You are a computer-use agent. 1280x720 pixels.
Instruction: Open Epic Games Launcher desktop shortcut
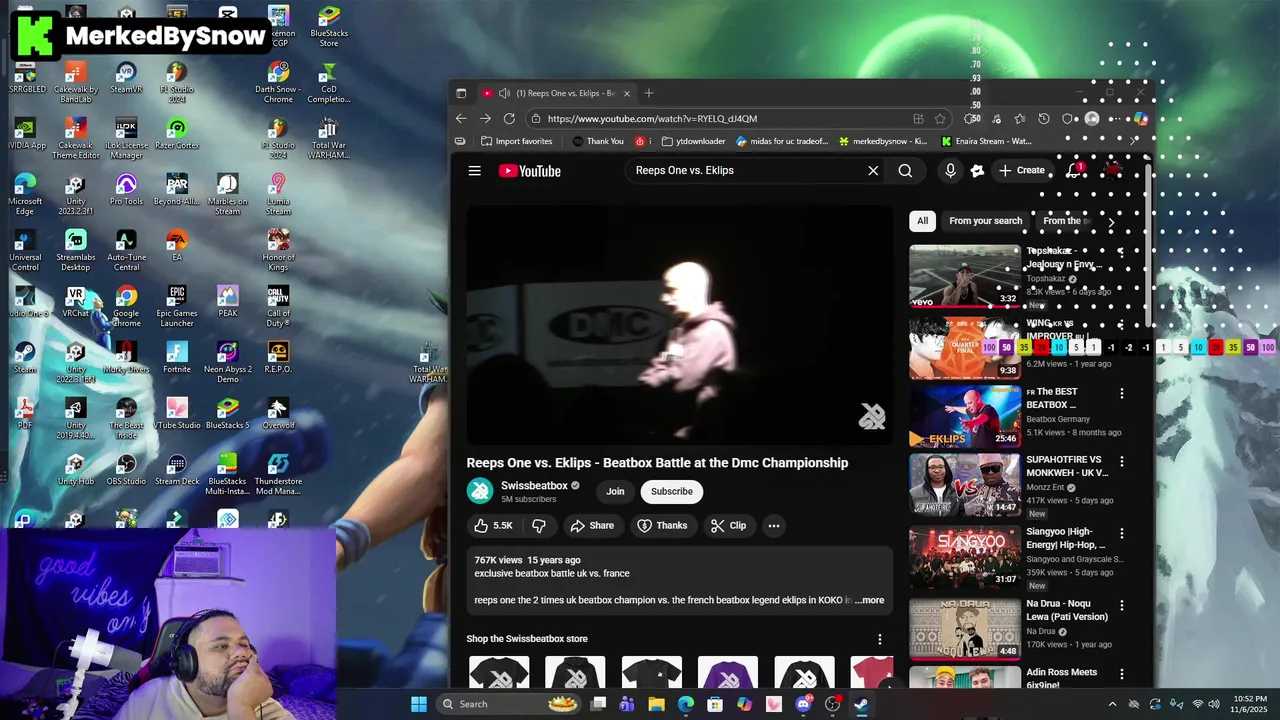coord(177,304)
